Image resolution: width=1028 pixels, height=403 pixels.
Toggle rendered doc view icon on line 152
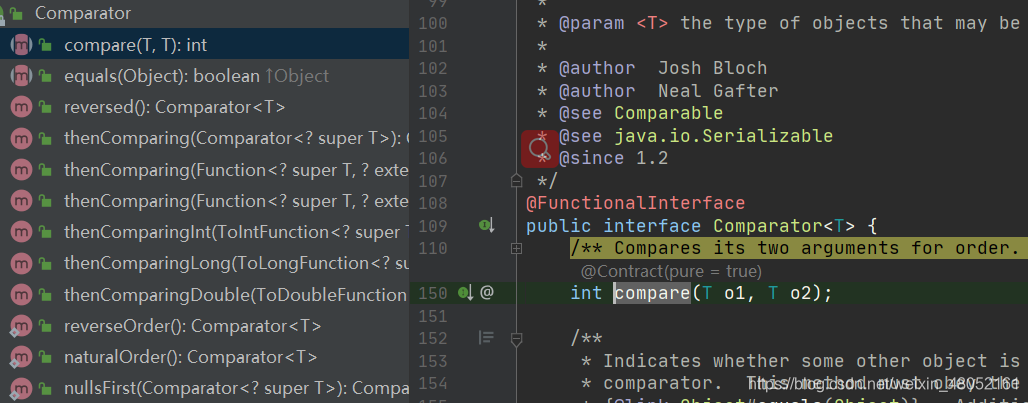point(486,337)
